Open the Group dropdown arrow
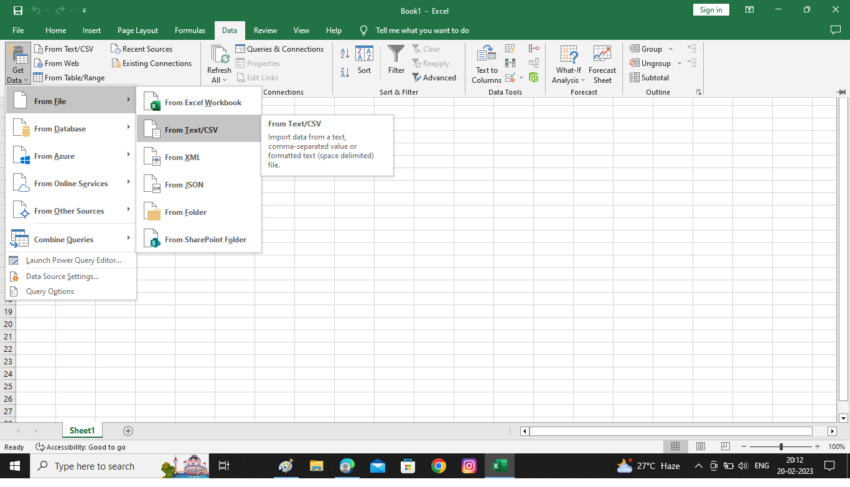Image resolution: width=850 pixels, height=487 pixels. [x=671, y=49]
